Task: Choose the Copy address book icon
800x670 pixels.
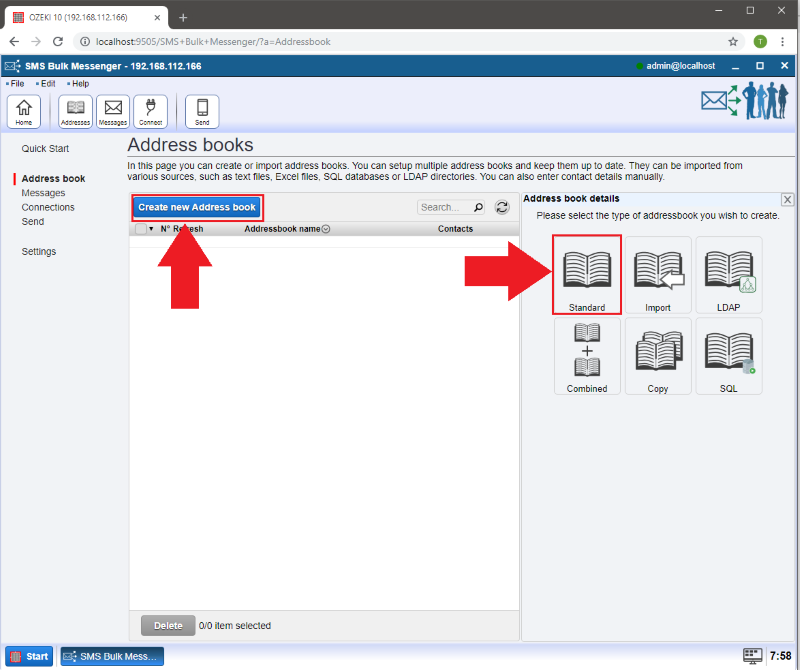Action: 658,356
